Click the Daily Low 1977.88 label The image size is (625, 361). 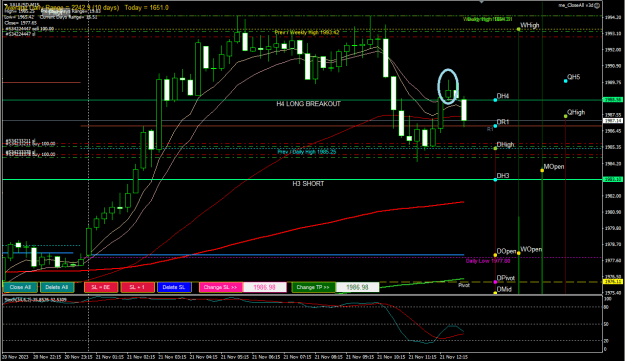[x=488, y=261]
